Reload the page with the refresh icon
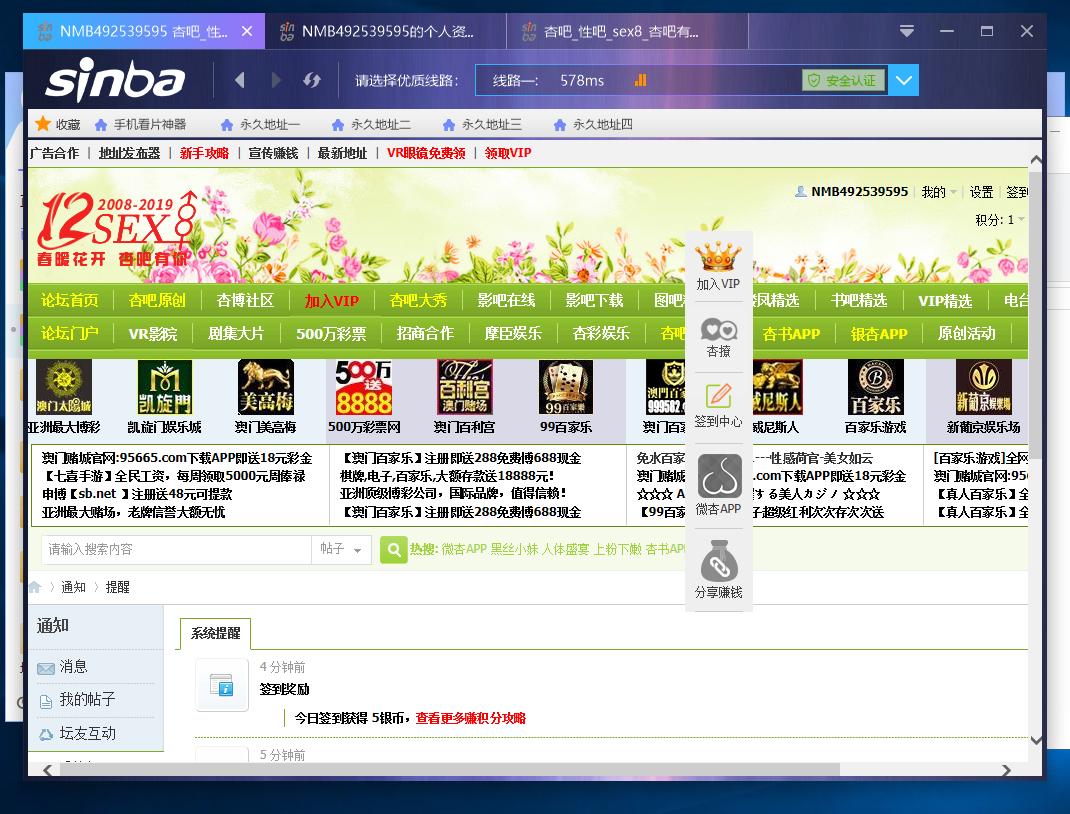Viewport: 1070px width, 814px height. coord(312,80)
